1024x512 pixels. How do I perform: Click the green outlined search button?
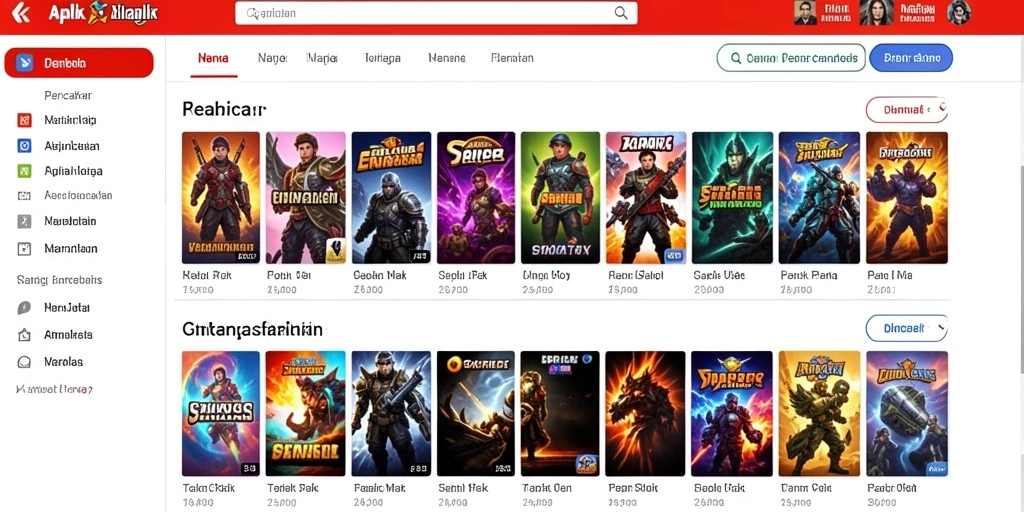(791, 57)
